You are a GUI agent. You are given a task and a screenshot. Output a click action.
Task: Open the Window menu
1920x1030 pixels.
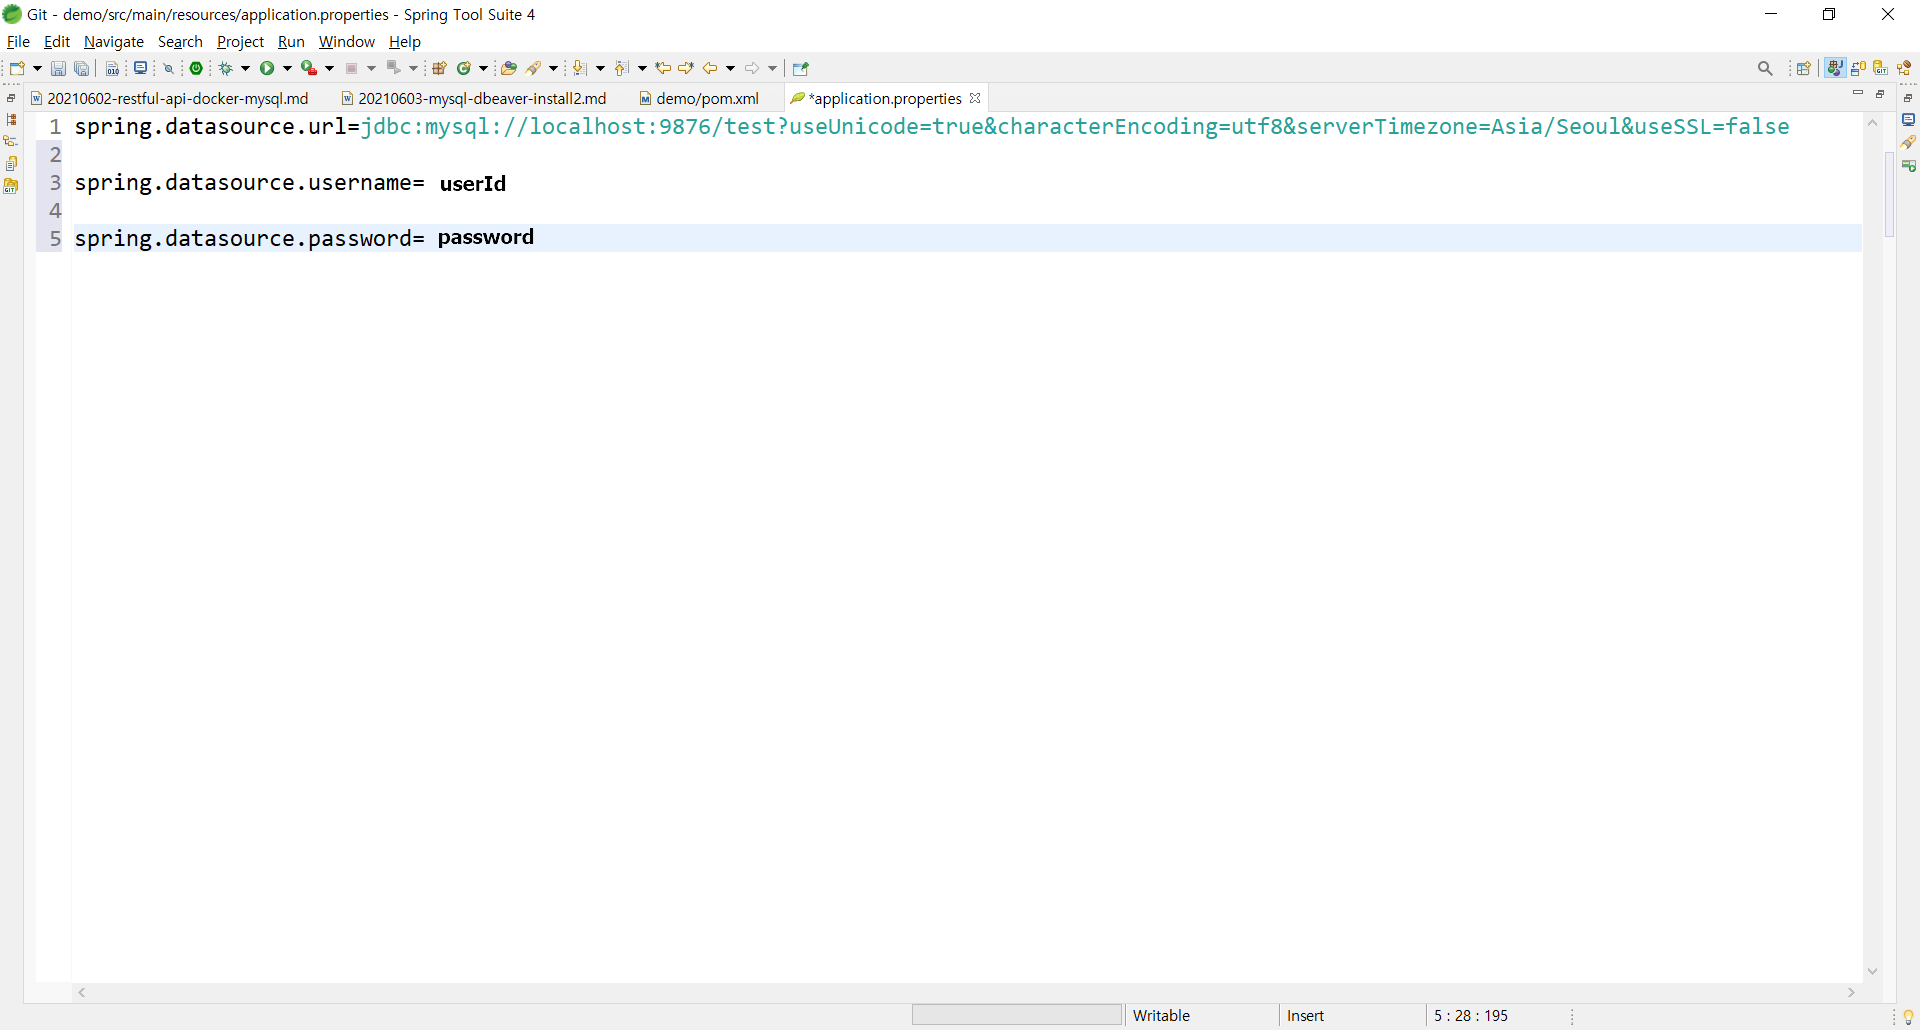347,42
